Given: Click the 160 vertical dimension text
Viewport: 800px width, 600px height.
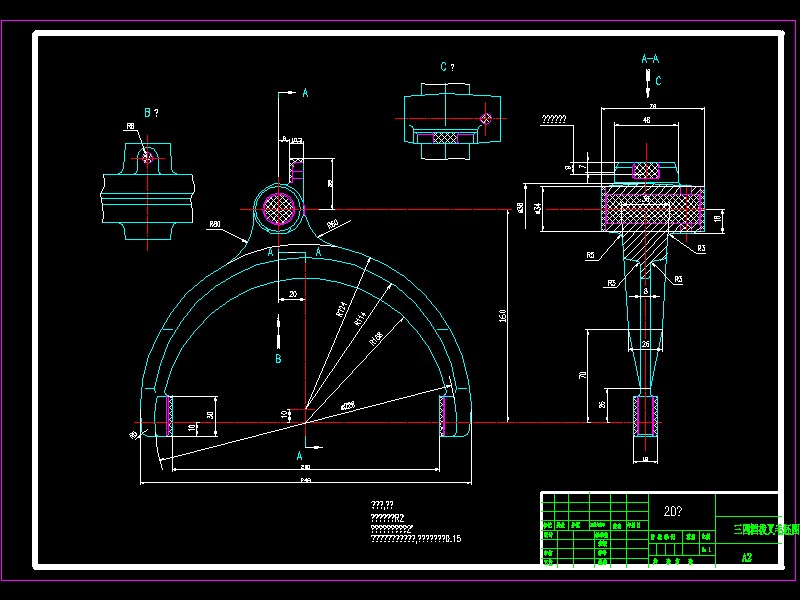Looking at the screenshot, I should (502, 316).
